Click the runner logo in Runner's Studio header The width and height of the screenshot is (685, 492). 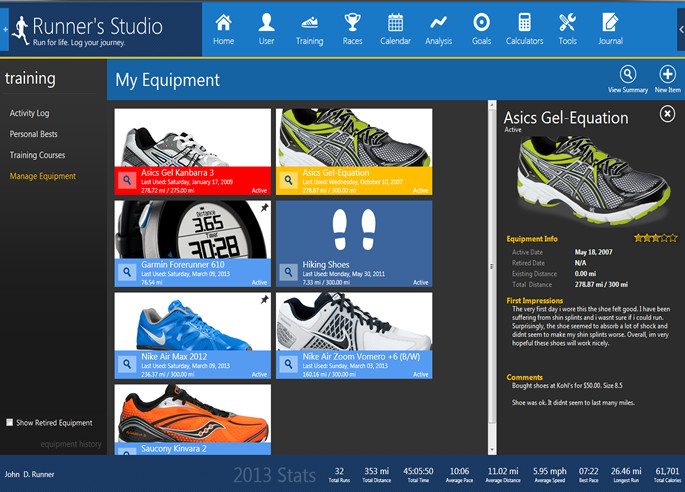pyautogui.click(x=20, y=30)
